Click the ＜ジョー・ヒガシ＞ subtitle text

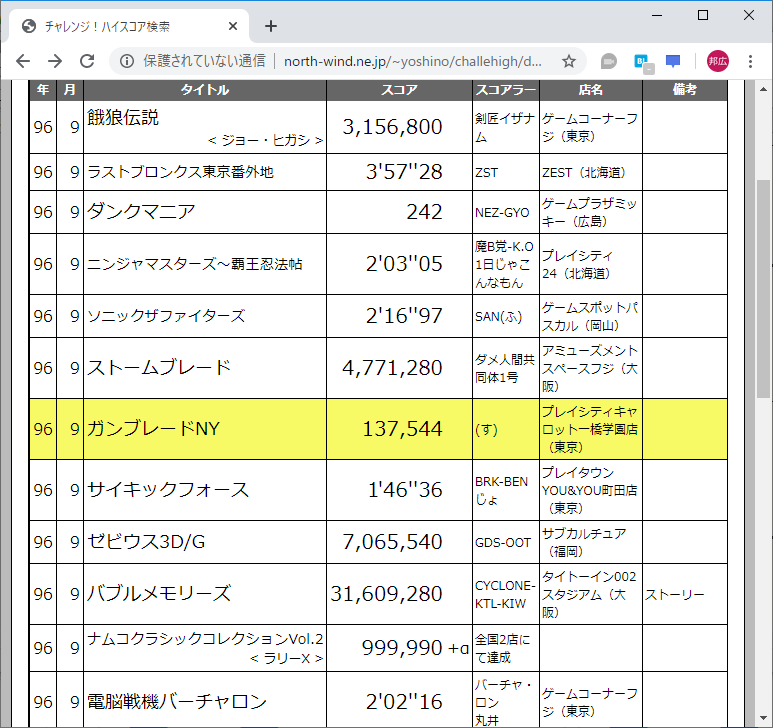point(265,140)
